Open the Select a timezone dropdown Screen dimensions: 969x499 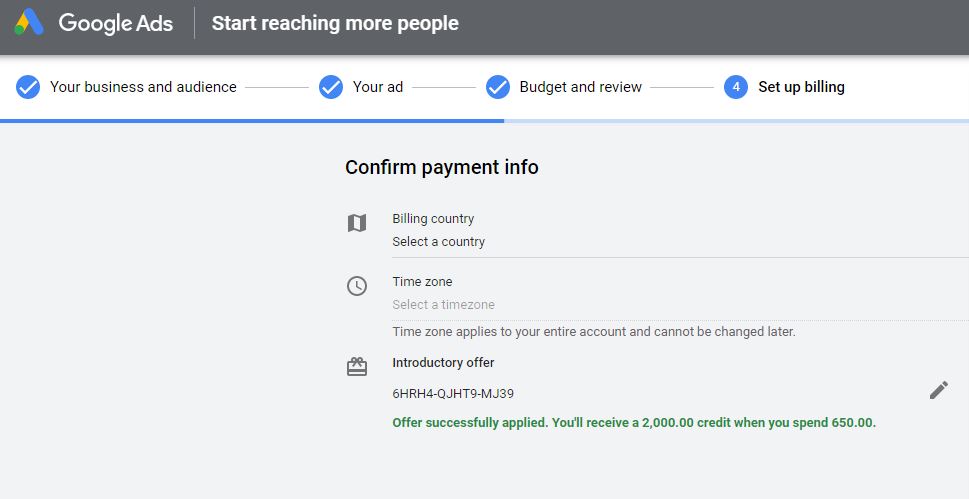680,305
